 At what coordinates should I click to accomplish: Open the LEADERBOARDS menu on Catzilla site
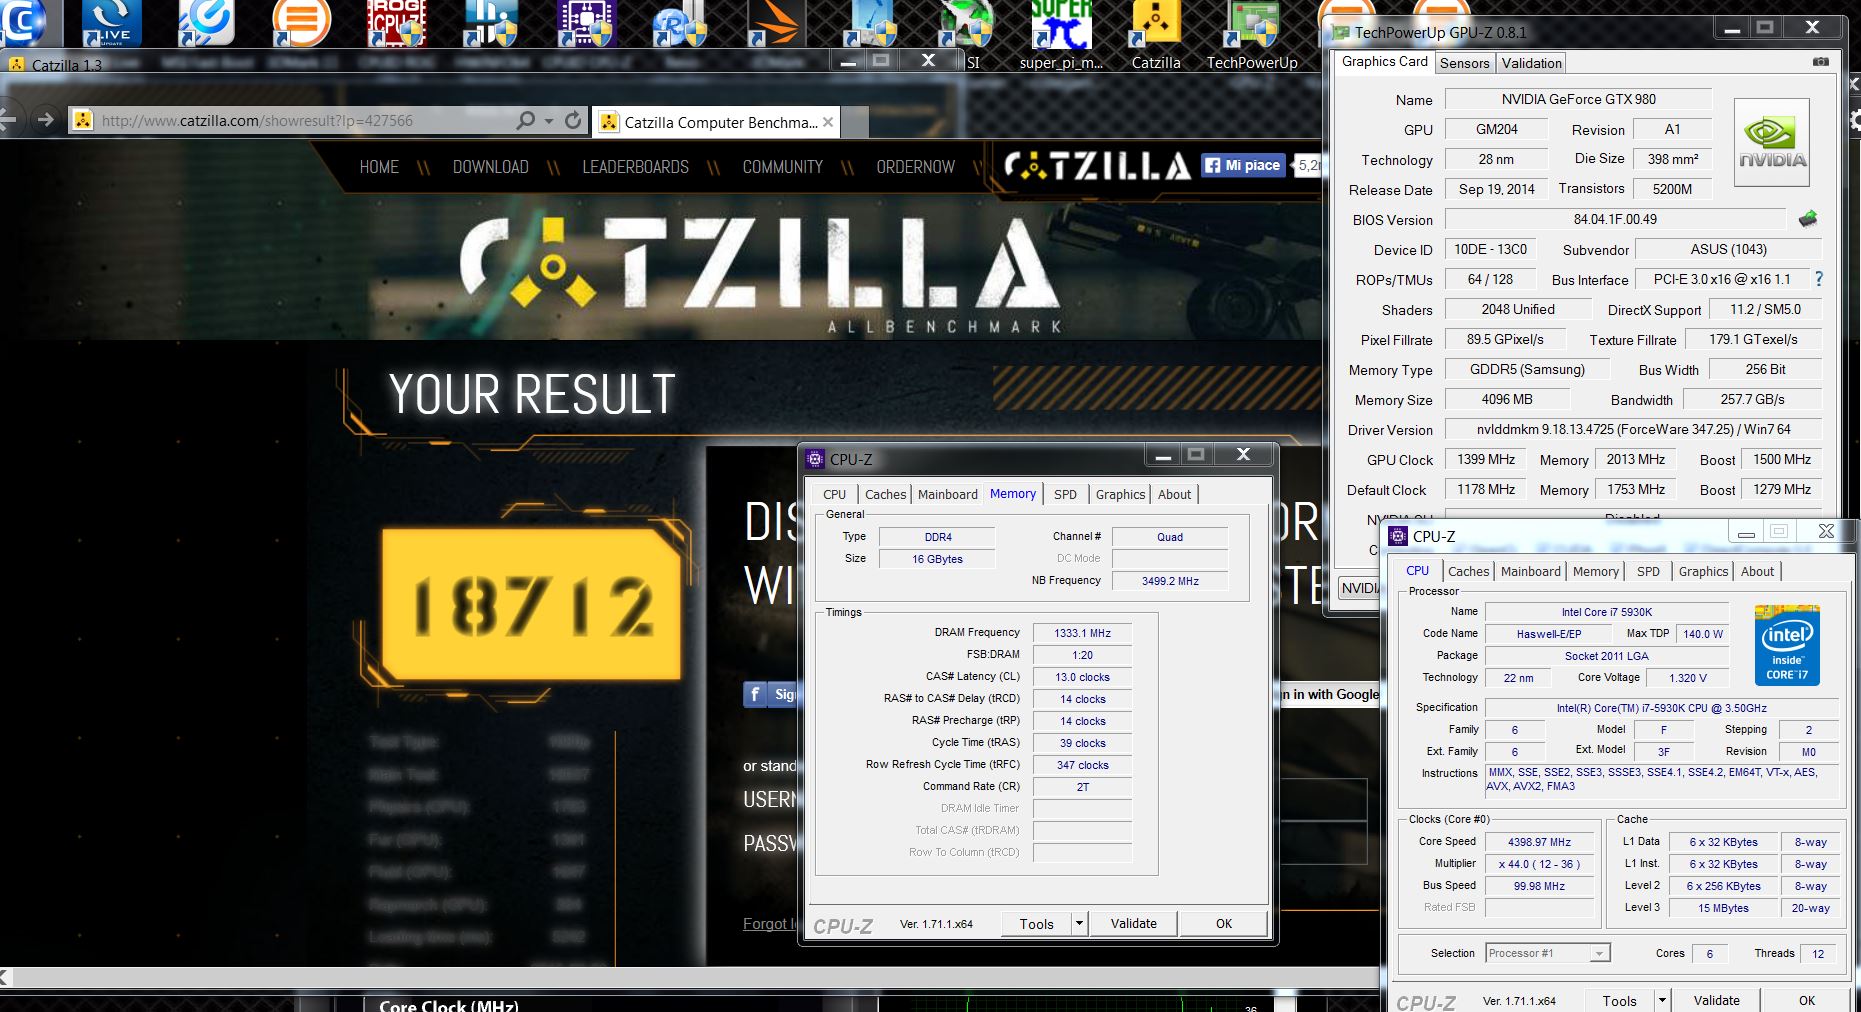coord(635,167)
